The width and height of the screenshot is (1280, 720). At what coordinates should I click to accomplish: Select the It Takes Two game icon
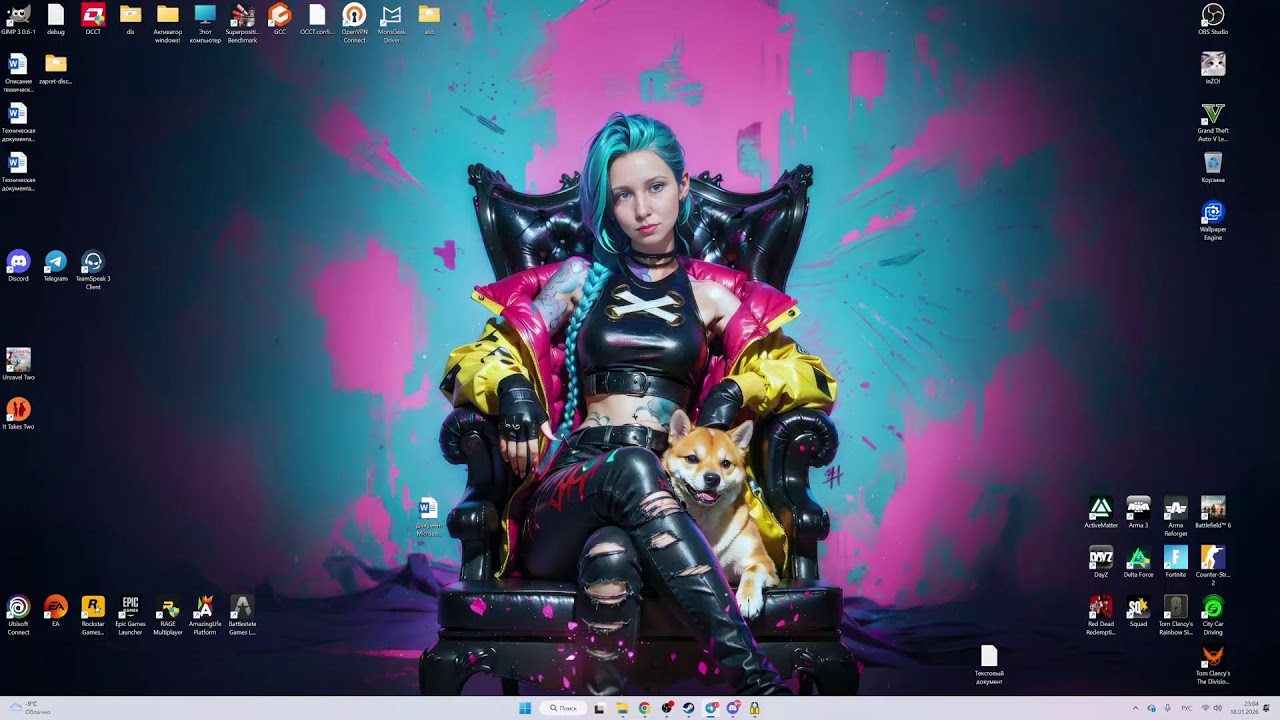(18, 414)
